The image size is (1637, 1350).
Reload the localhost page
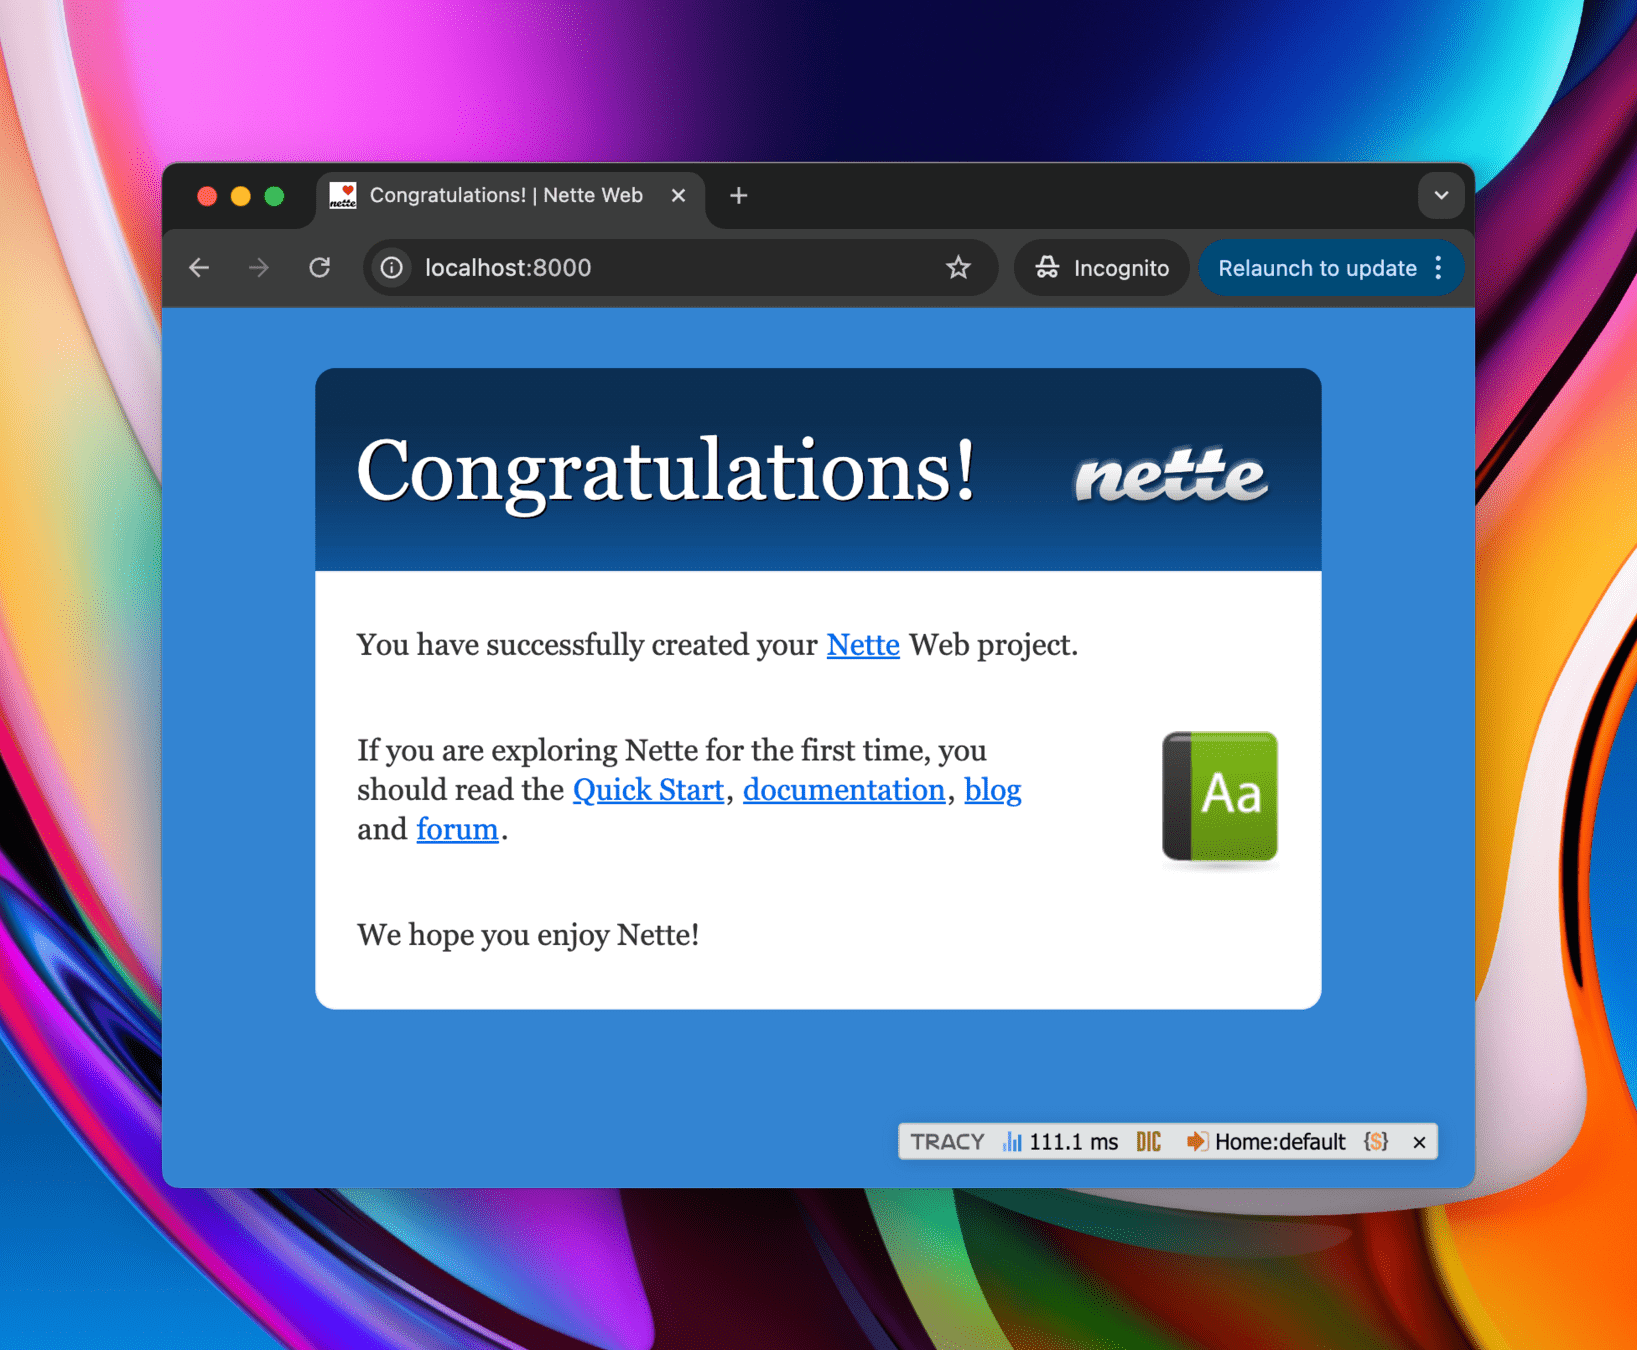pyautogui.click(x=320, y=268)
